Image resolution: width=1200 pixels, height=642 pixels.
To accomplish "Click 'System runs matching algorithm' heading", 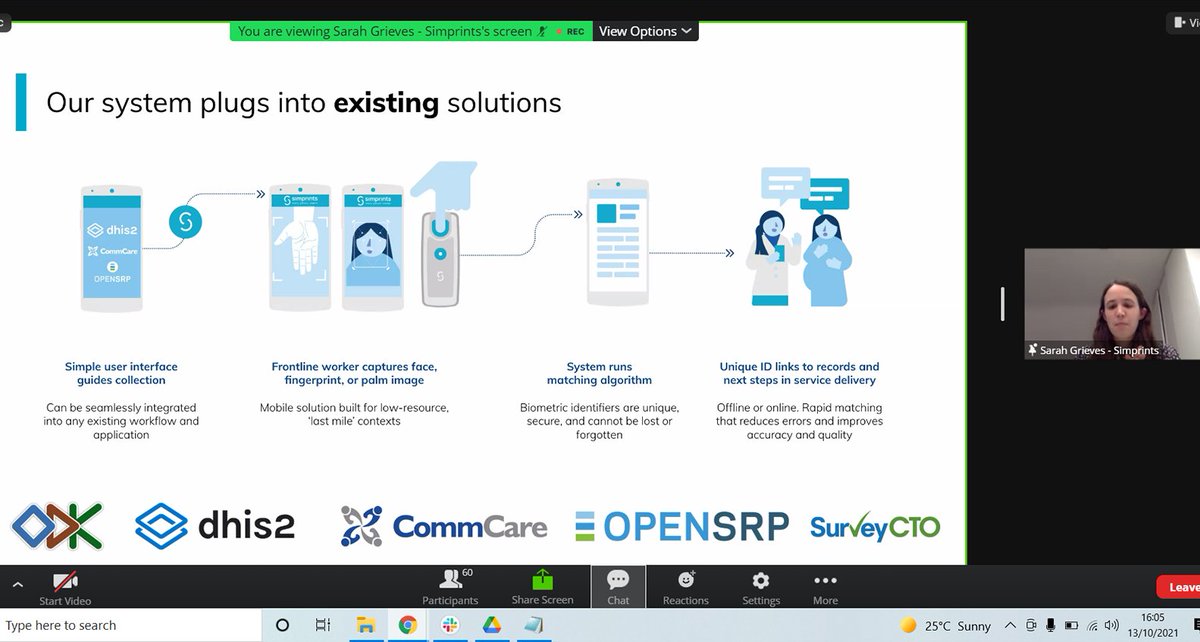I will coord(599,373).
